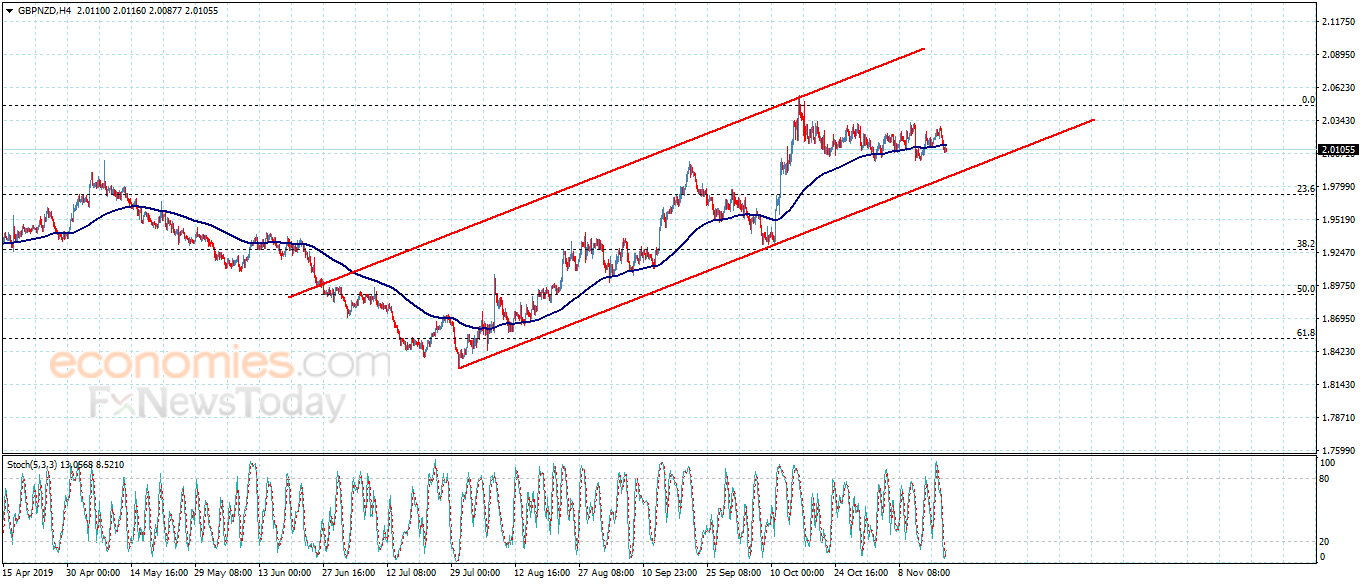
Task: Click the 24 Oct 16:00 time label
Action: [x=863, y=574]
